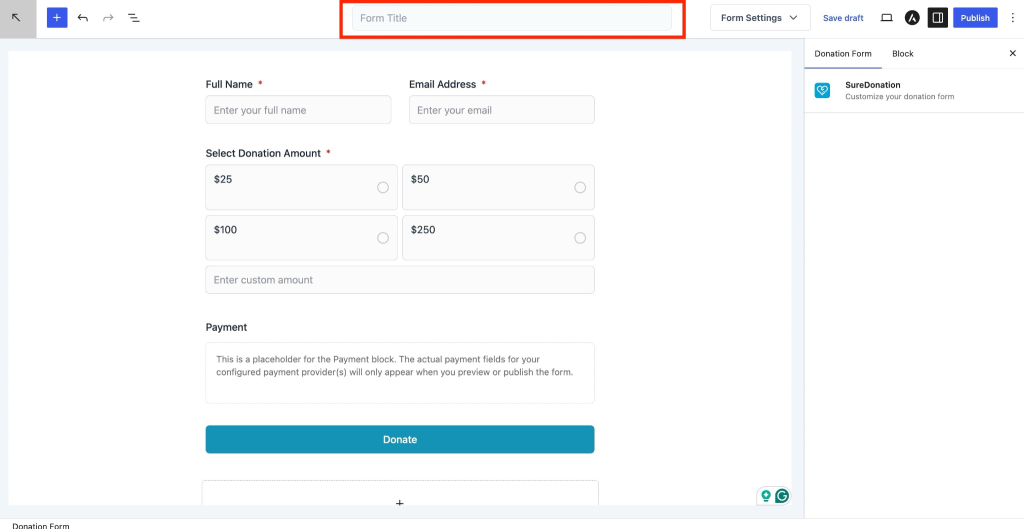Click the Form Title input field

[x=512, y=18]
